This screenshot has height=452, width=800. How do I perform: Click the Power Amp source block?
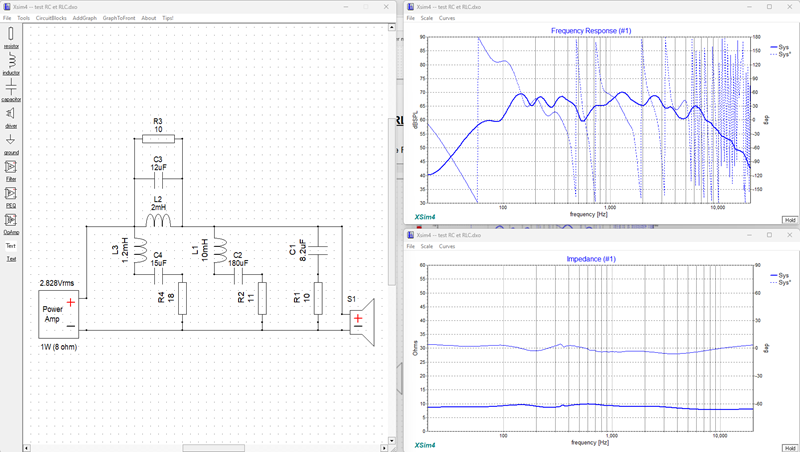click(59, 314)
